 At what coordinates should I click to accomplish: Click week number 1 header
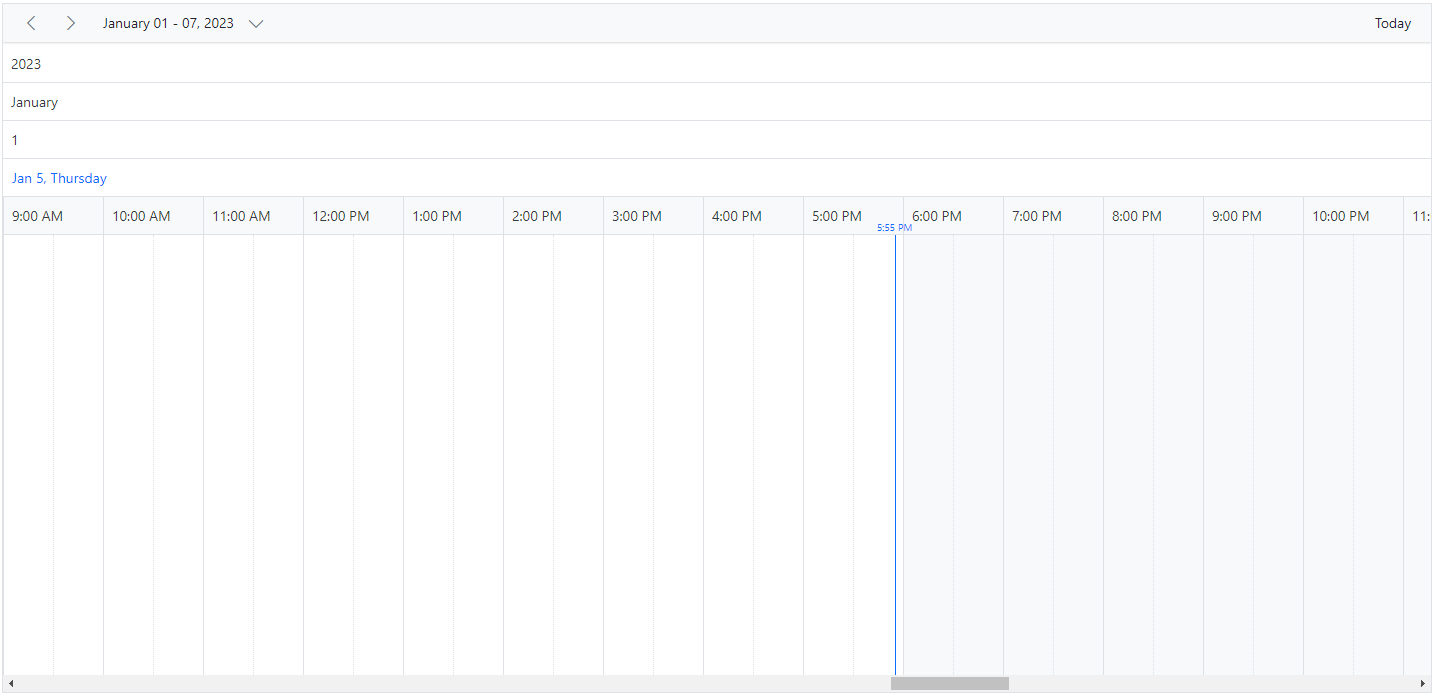click(x=717, y=140)
